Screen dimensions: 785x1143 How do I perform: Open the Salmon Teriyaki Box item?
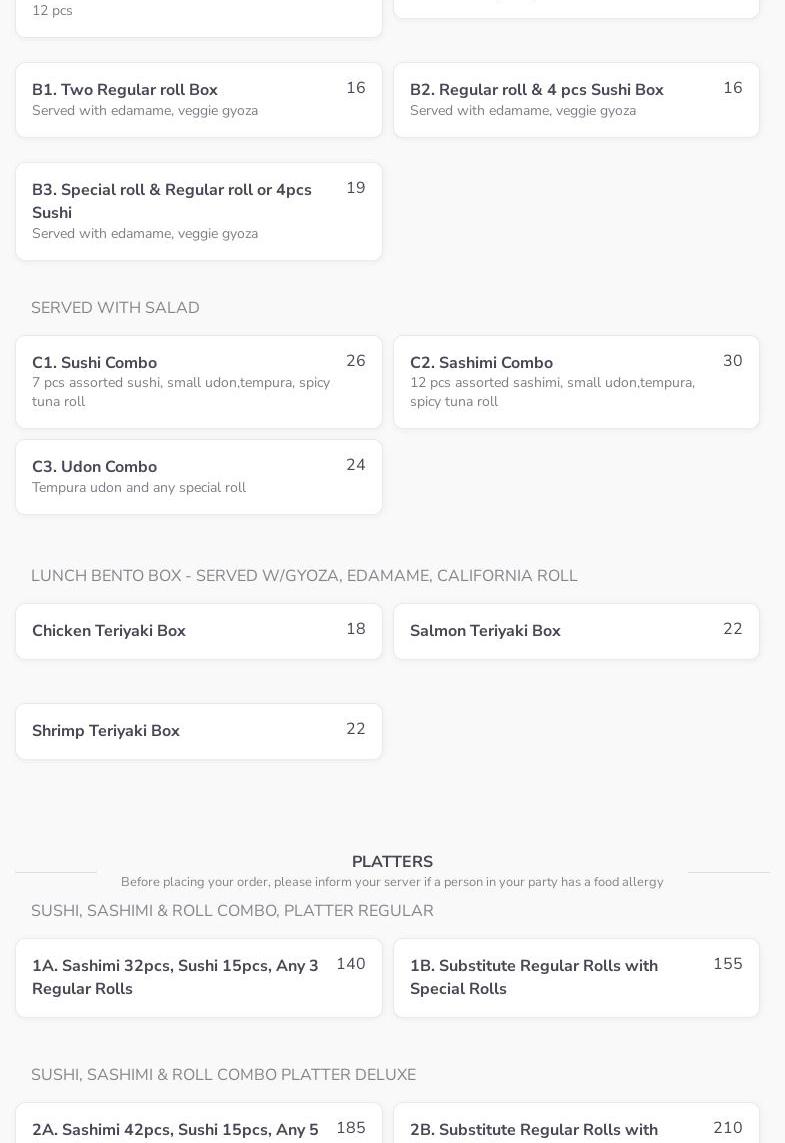point(576,631)
